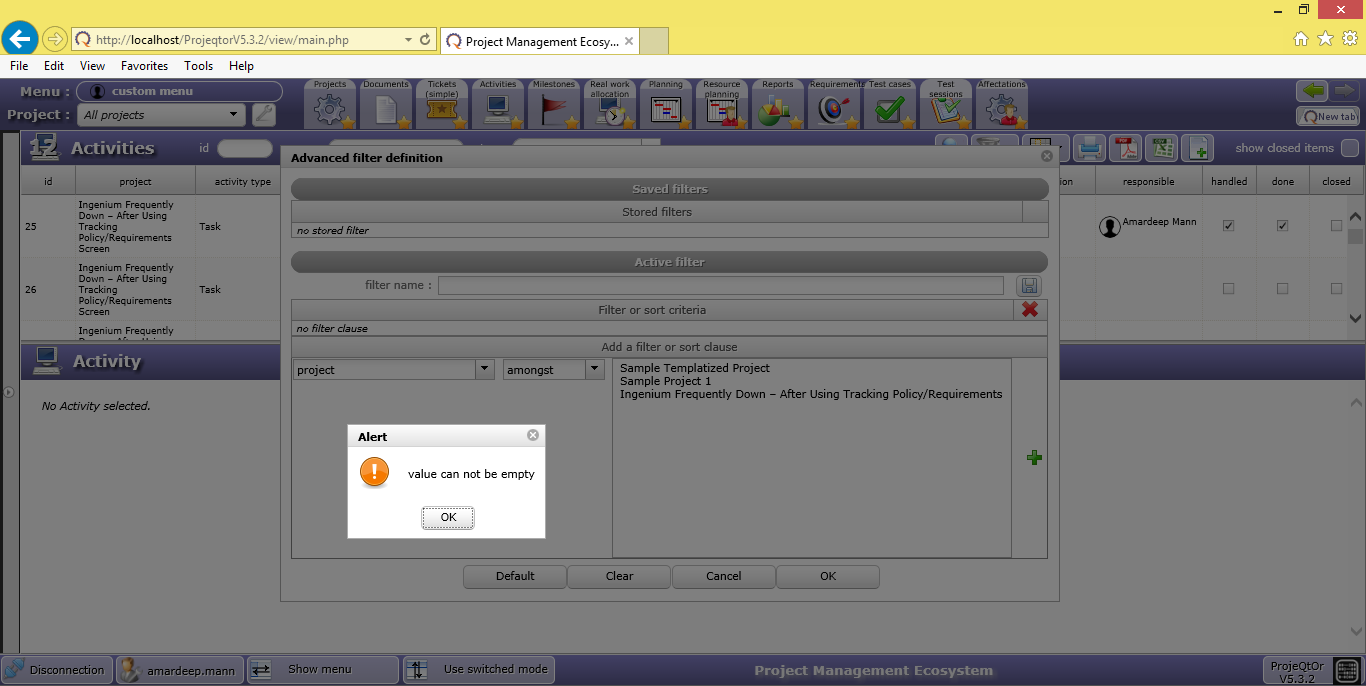Close the Alert popup with X icon
The image size is (1366, 686).
pyautogui.click(x=533, y=435)
